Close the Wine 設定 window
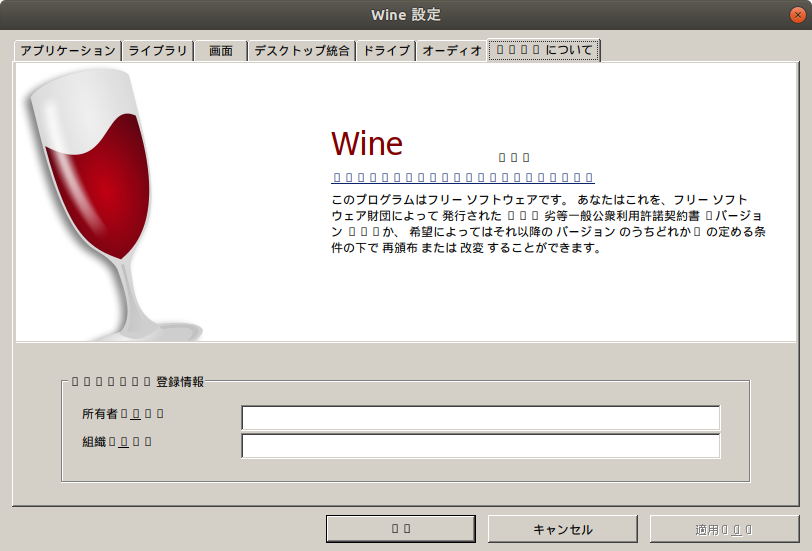 [x=798, y=15]
